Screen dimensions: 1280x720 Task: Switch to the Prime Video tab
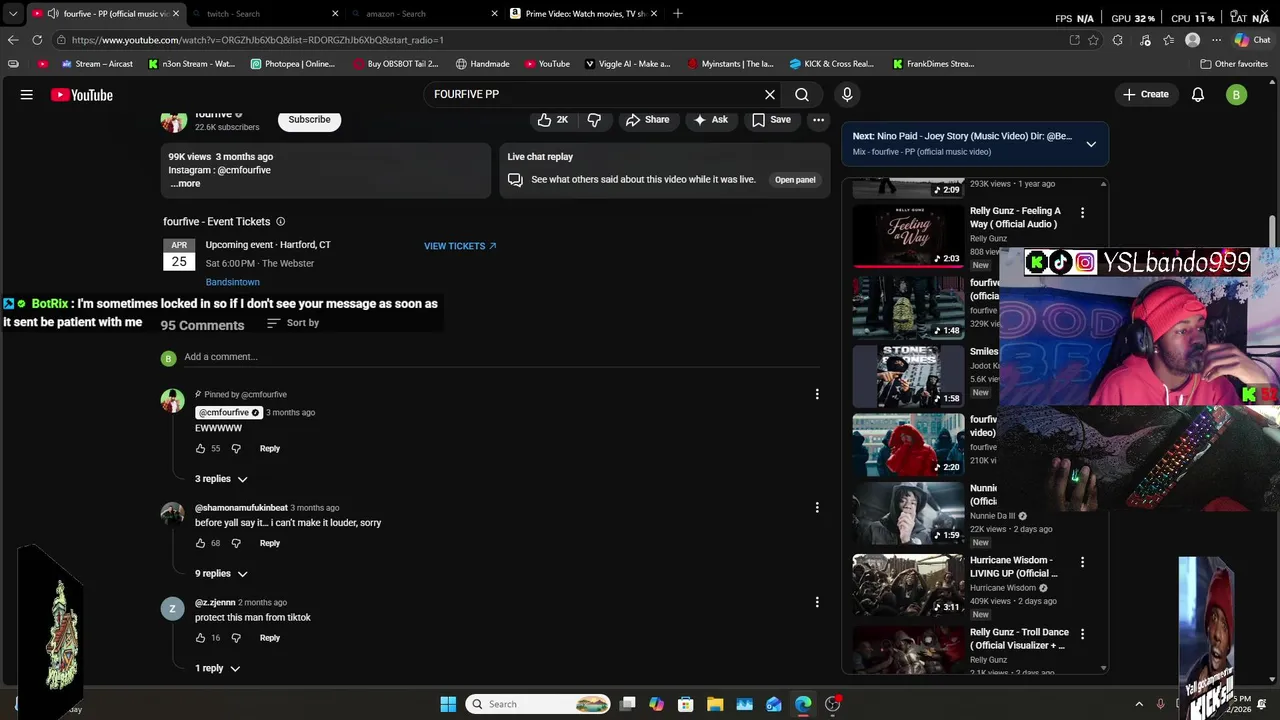(x=583, y=14)
